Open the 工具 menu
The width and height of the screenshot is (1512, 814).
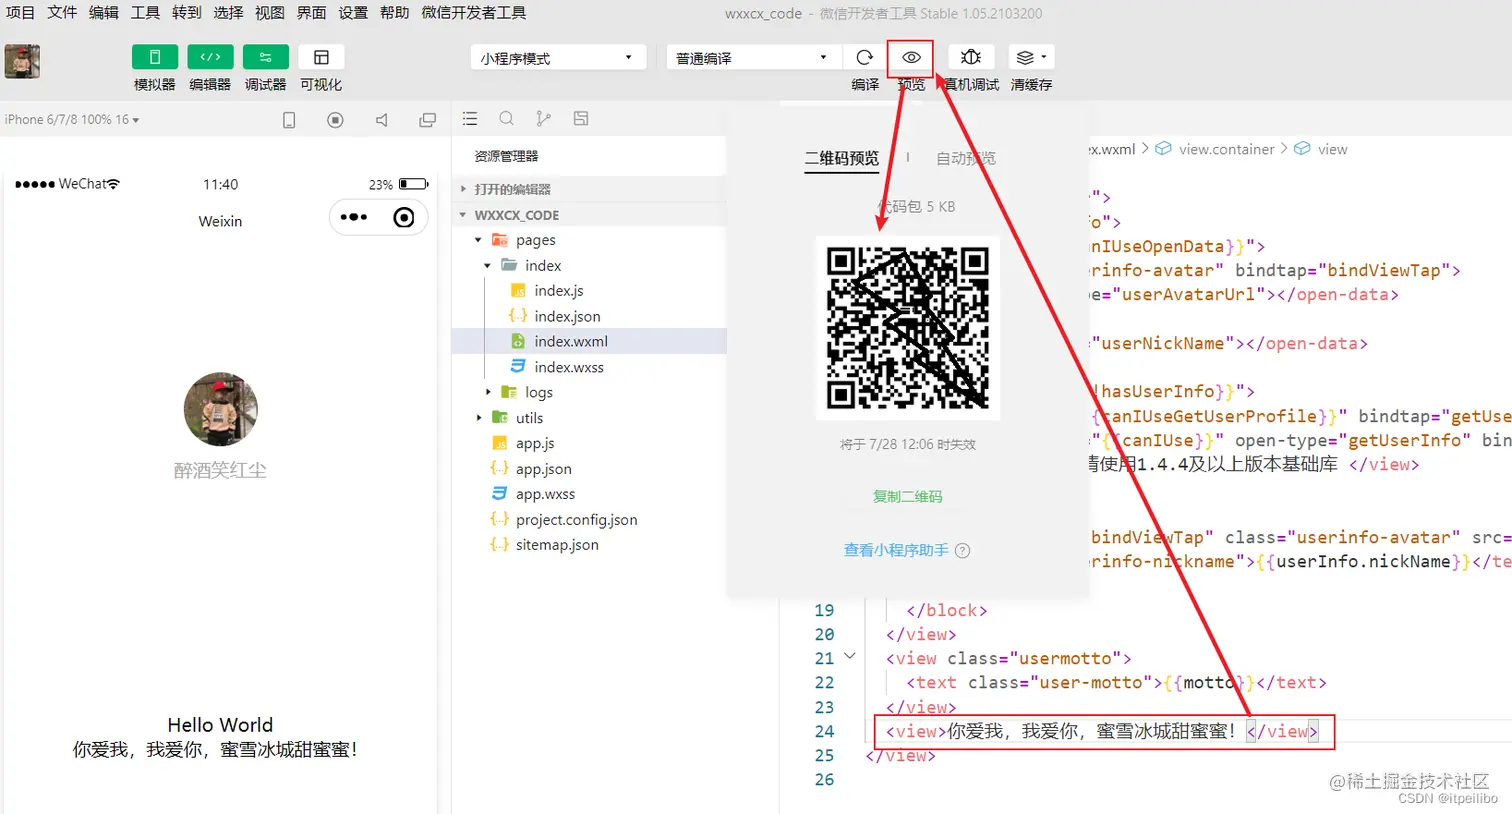145,12
